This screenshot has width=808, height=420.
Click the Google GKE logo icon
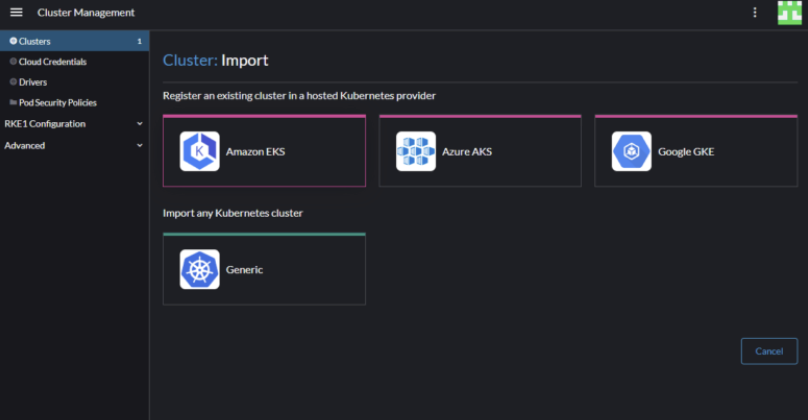pos(631,152)
